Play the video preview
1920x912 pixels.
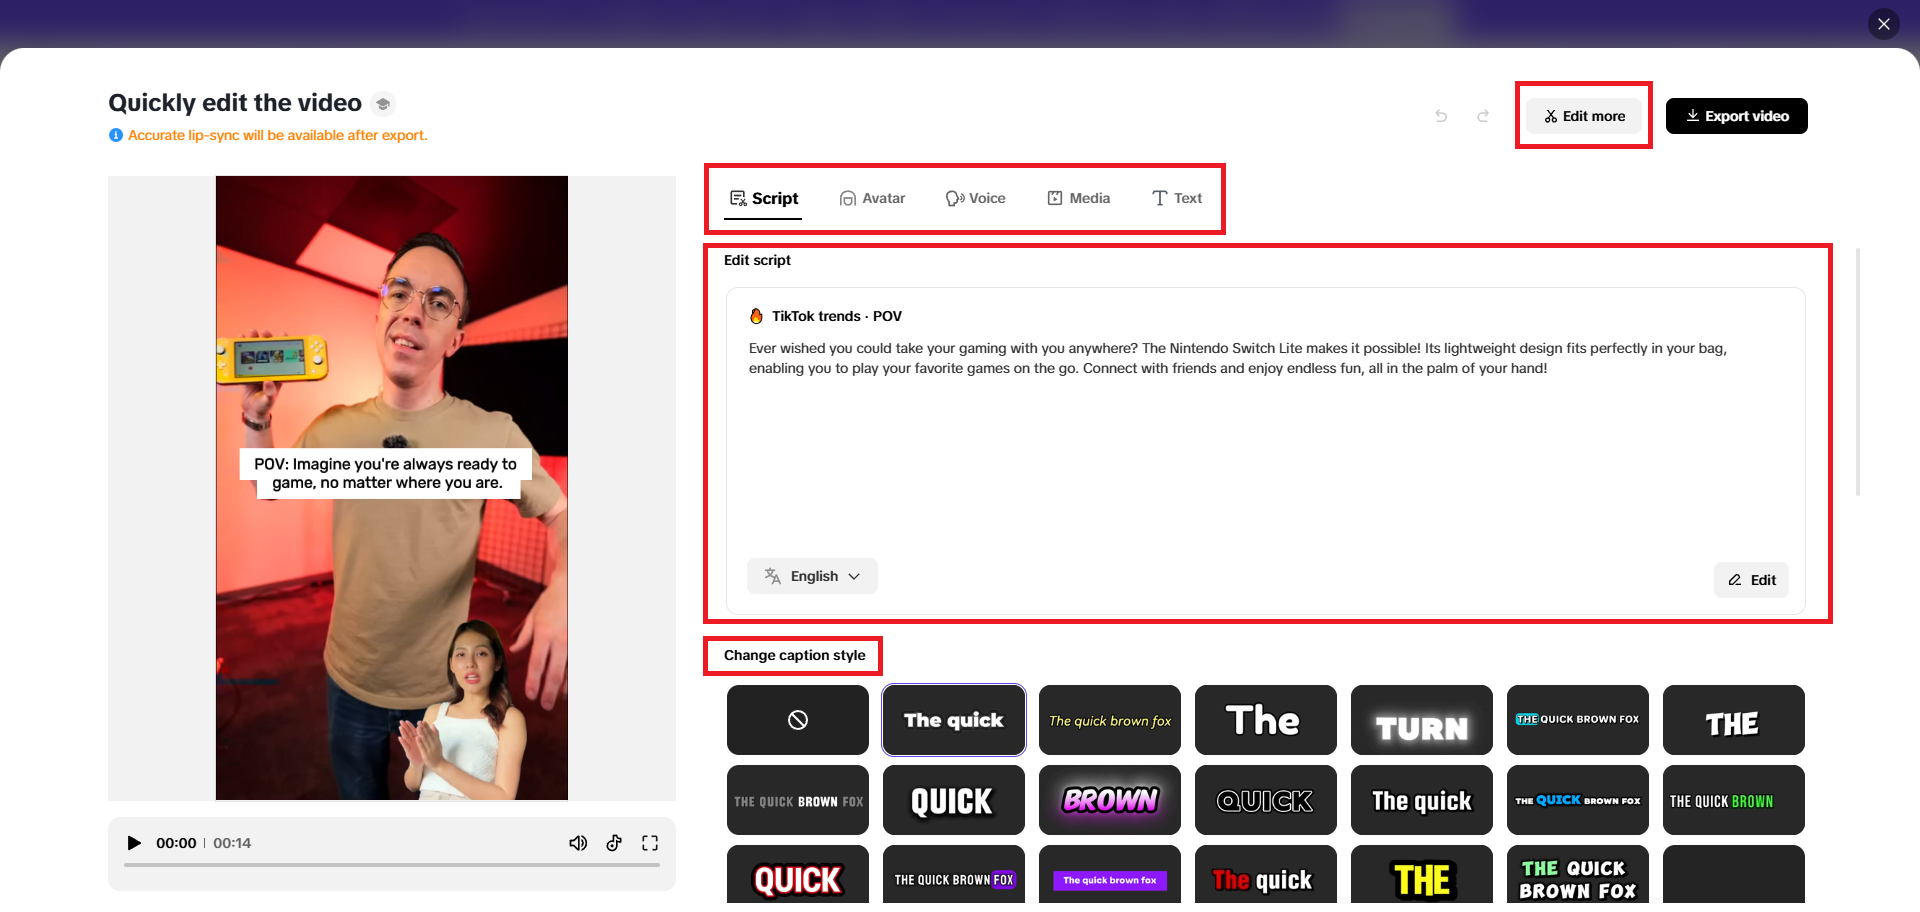click(134, 843)
